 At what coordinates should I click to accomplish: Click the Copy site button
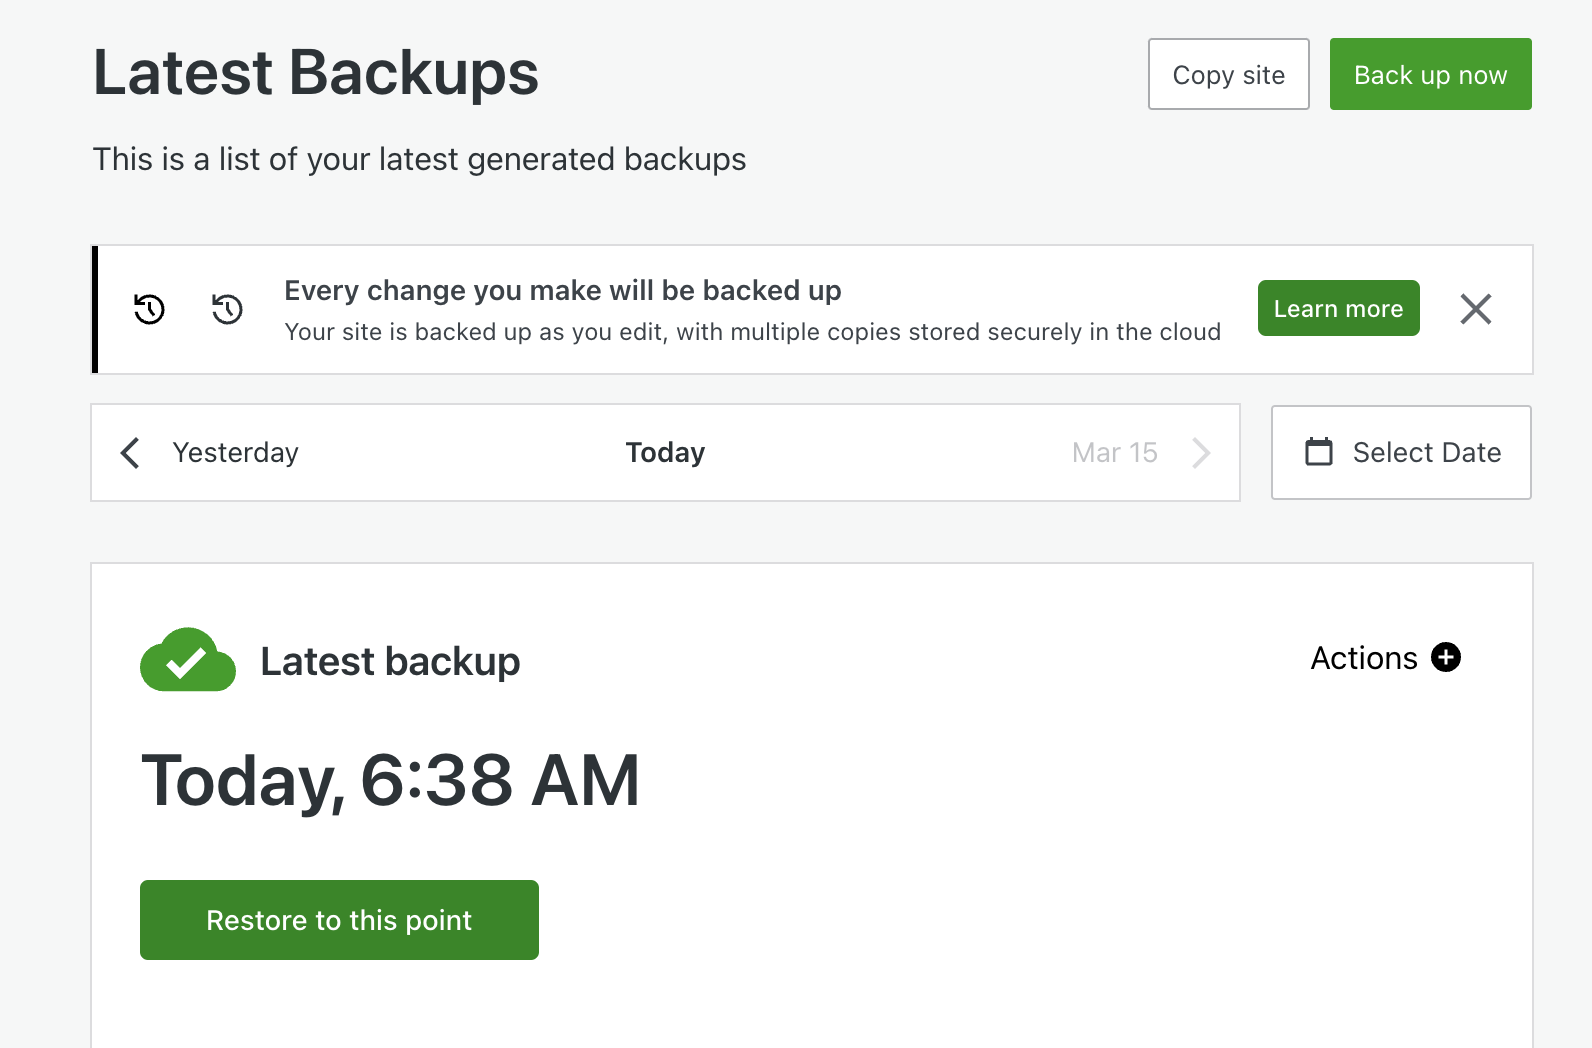pos(1228,74)
